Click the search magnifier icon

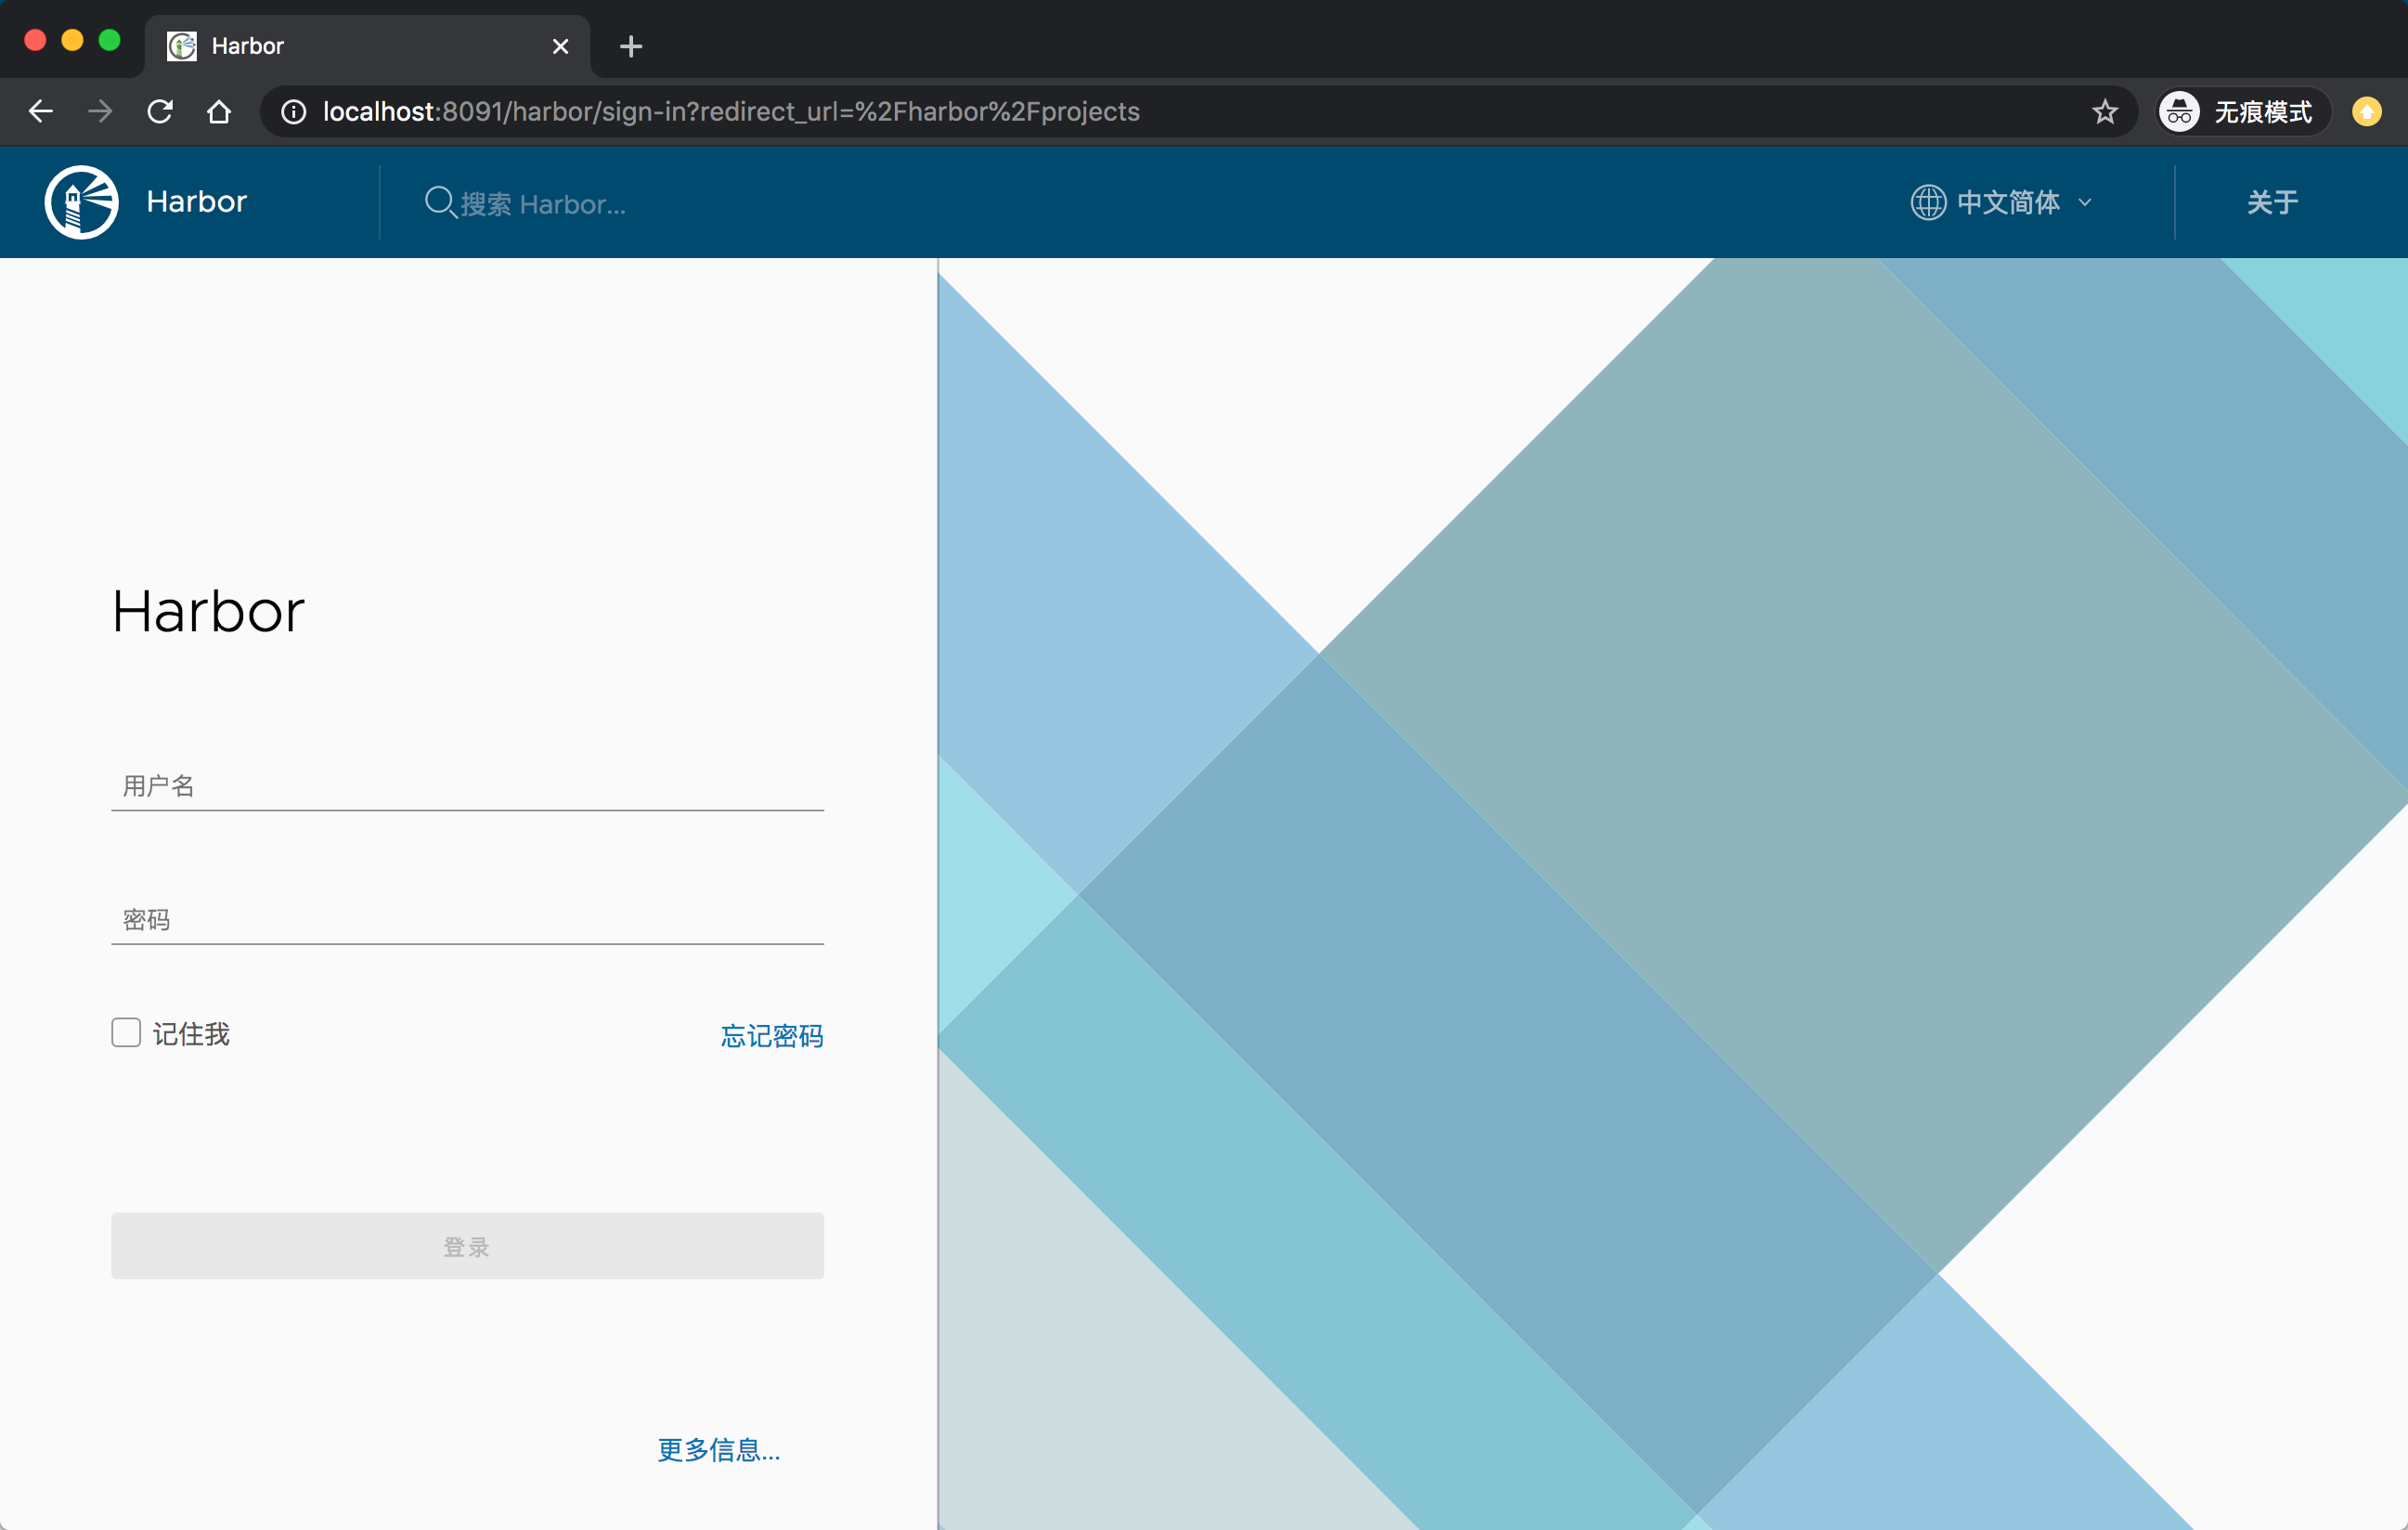pos(439,202)
